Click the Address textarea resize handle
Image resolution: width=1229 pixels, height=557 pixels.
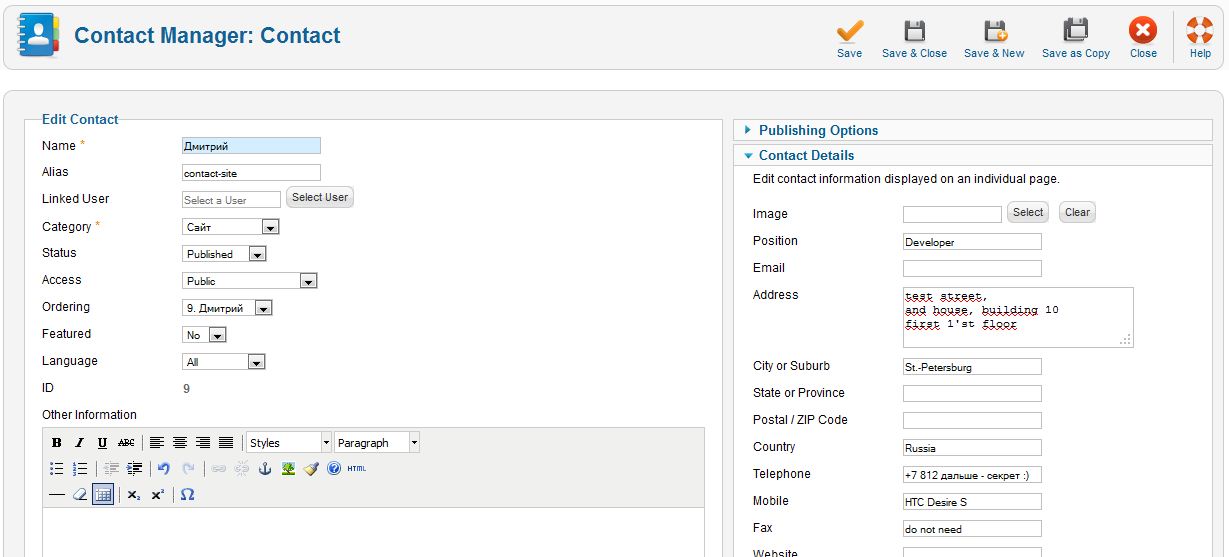pyautogui.click(x=1126, y=340)
